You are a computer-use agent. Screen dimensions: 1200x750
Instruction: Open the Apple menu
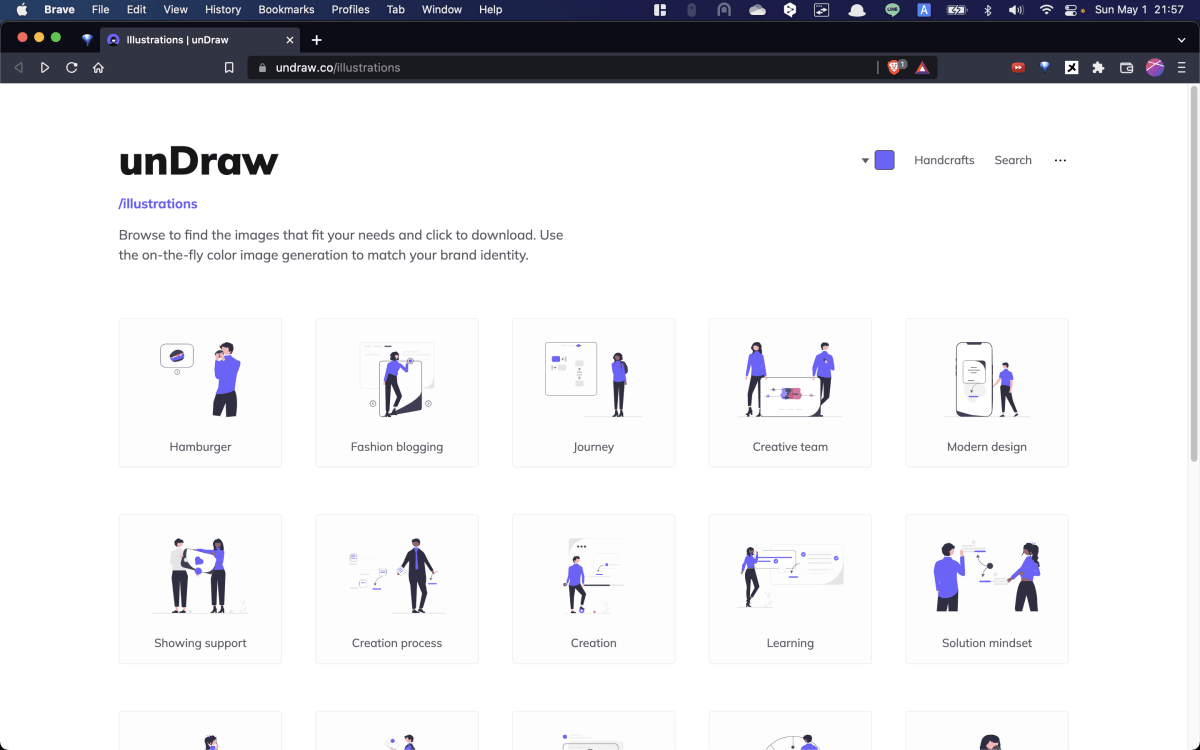coord(21,10)
